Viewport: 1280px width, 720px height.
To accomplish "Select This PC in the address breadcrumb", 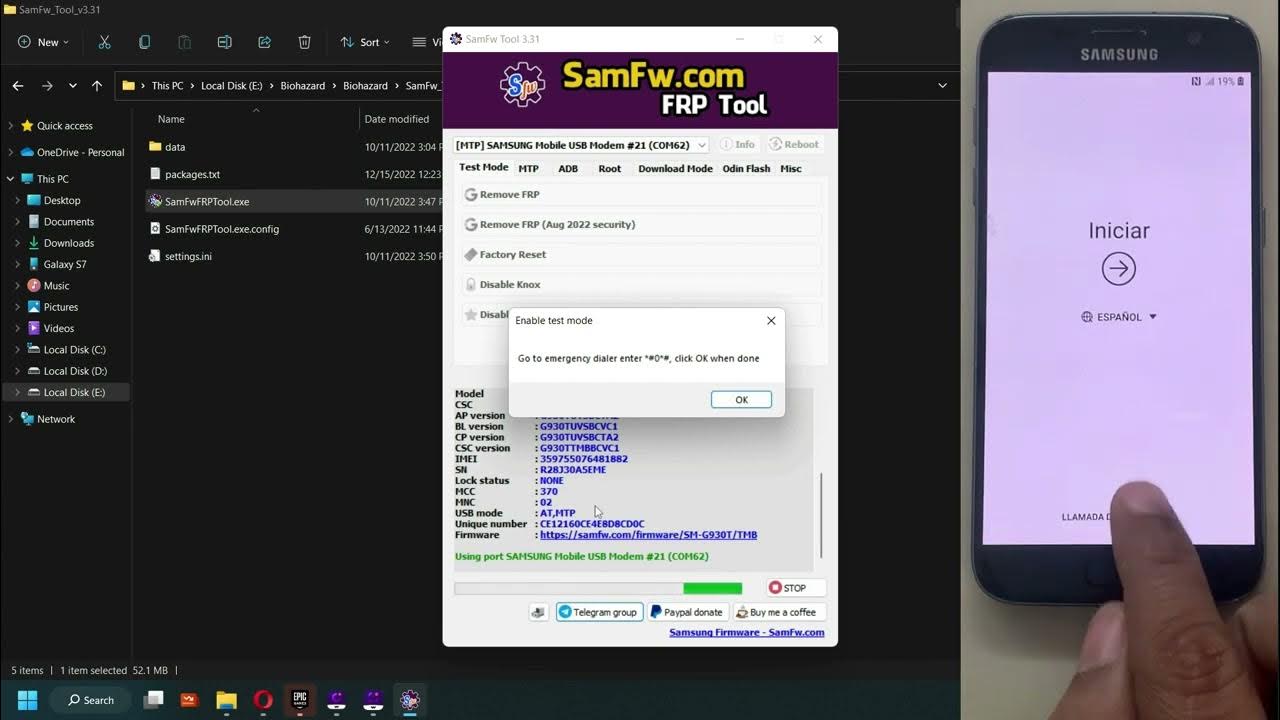I will point(167,86).
